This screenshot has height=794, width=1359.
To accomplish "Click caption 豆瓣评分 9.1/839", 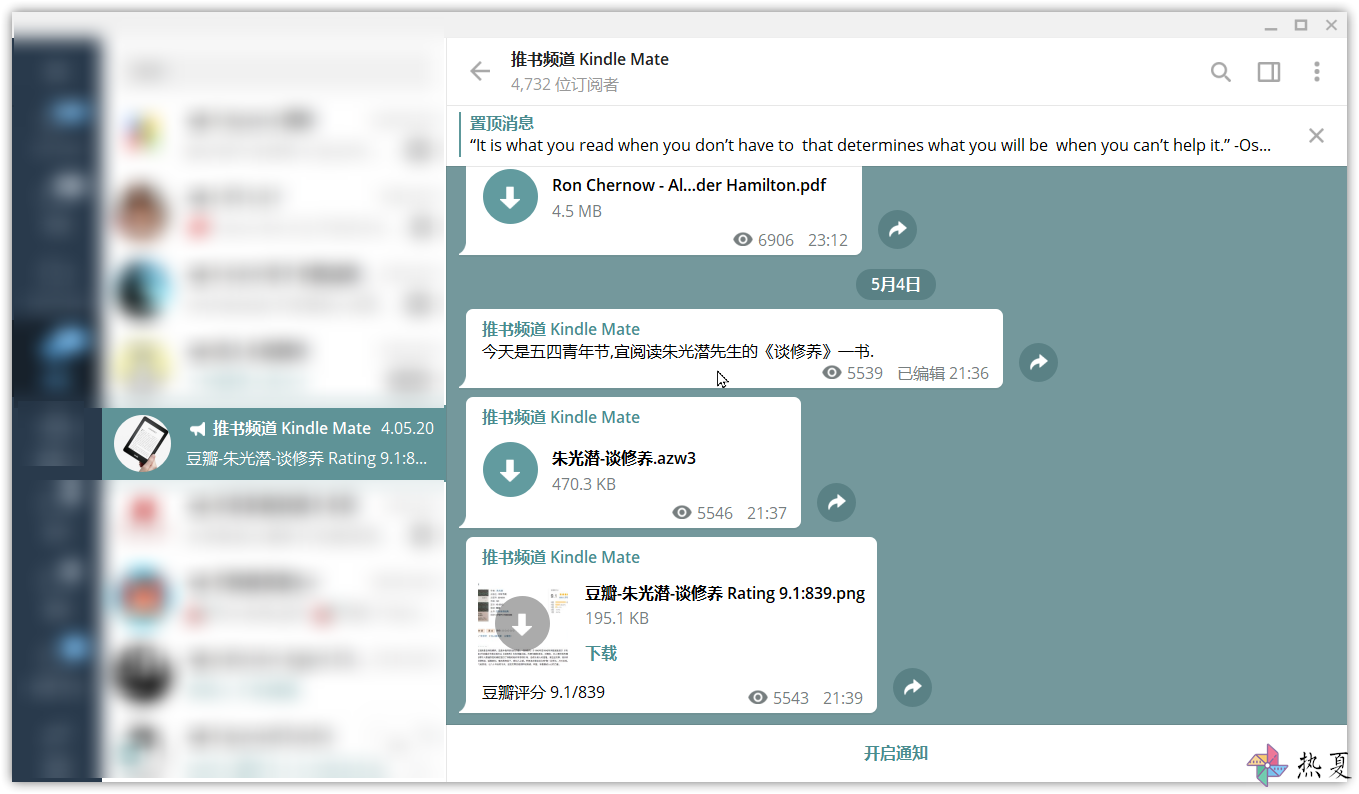I will 543,692.
